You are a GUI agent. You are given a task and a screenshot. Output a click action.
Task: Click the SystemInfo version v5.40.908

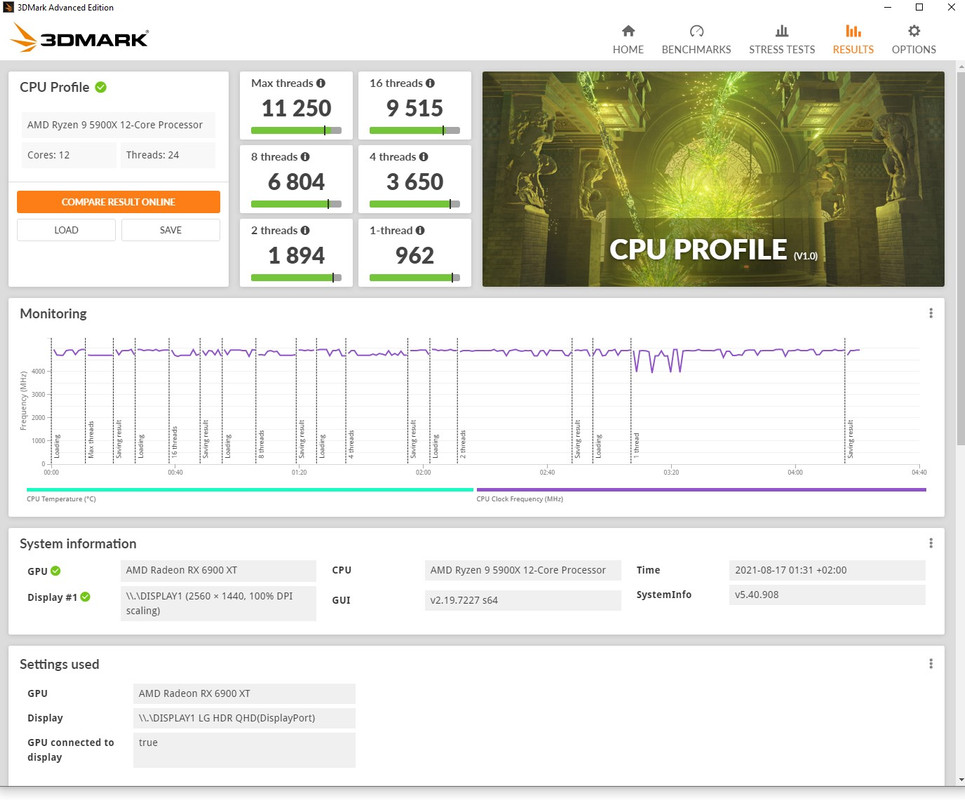(x=827, y=595)
